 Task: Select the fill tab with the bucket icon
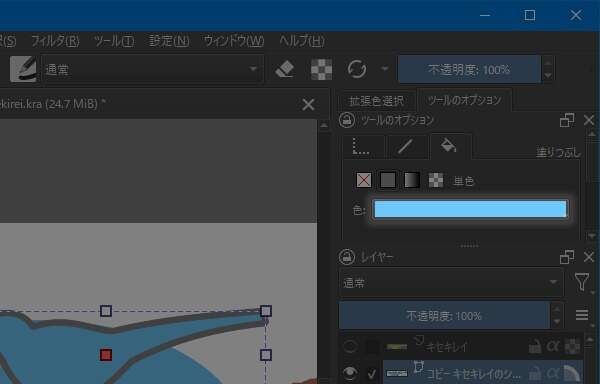click(x=449, y=146)
